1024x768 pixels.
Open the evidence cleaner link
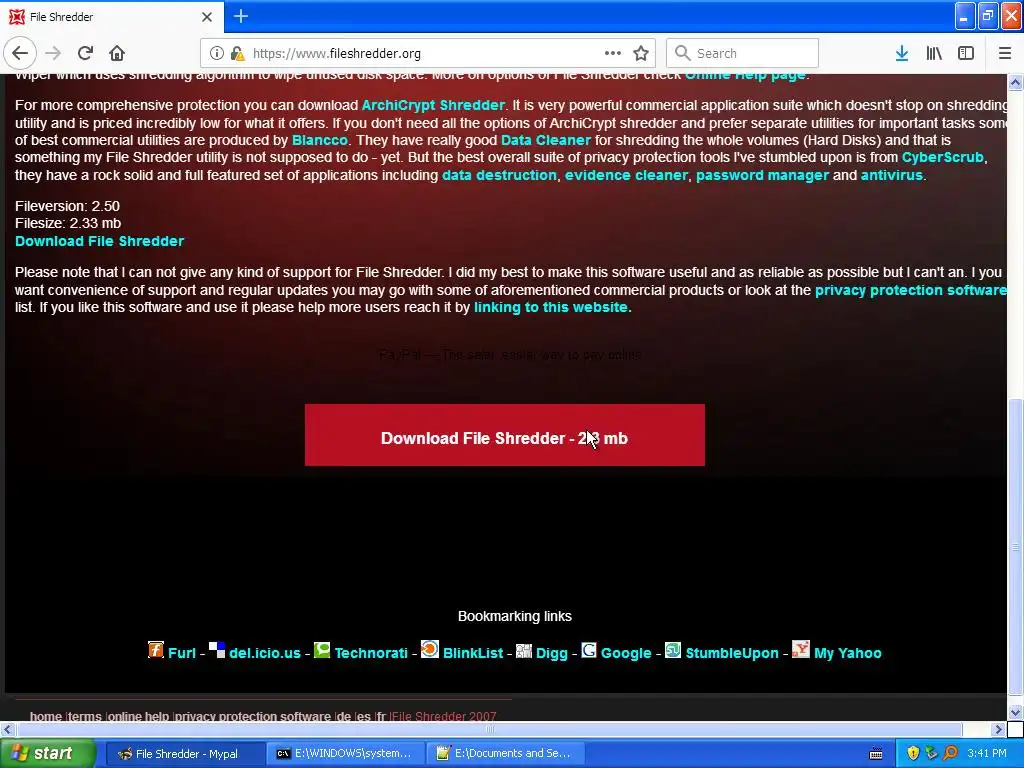click(x=626, y=175)
